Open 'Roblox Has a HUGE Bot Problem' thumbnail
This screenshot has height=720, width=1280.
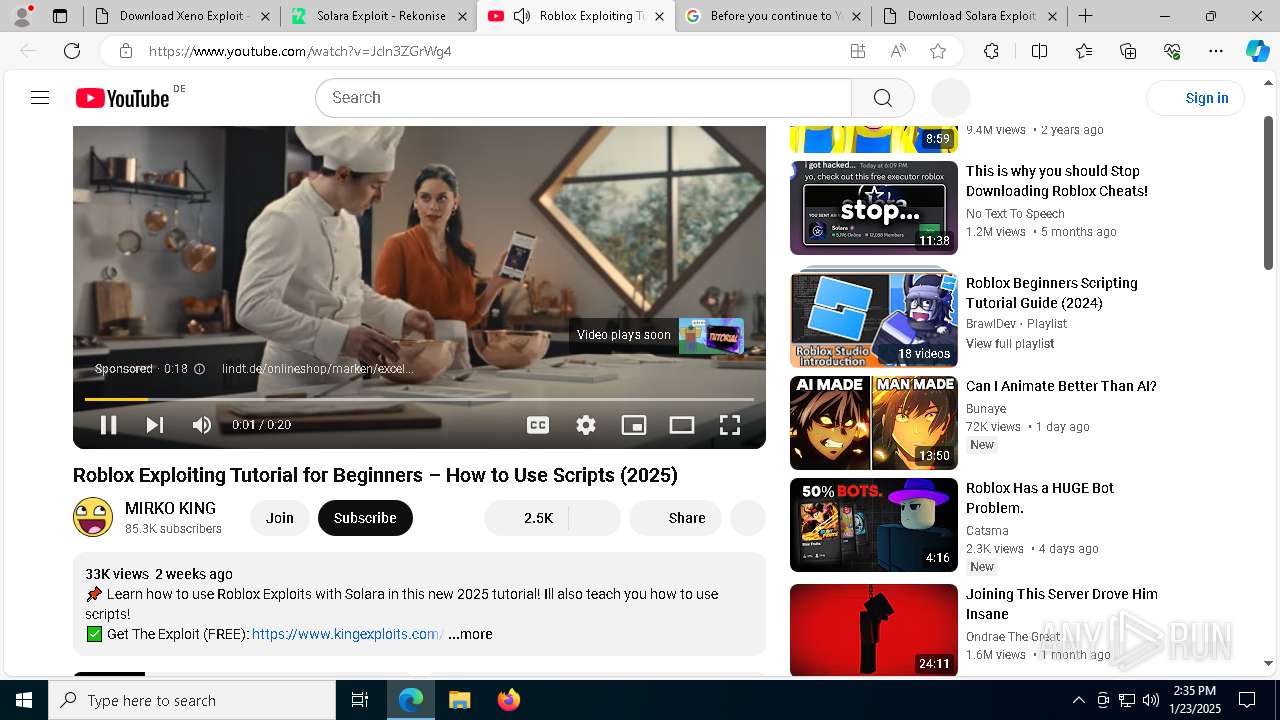click(x=874, y=525)
